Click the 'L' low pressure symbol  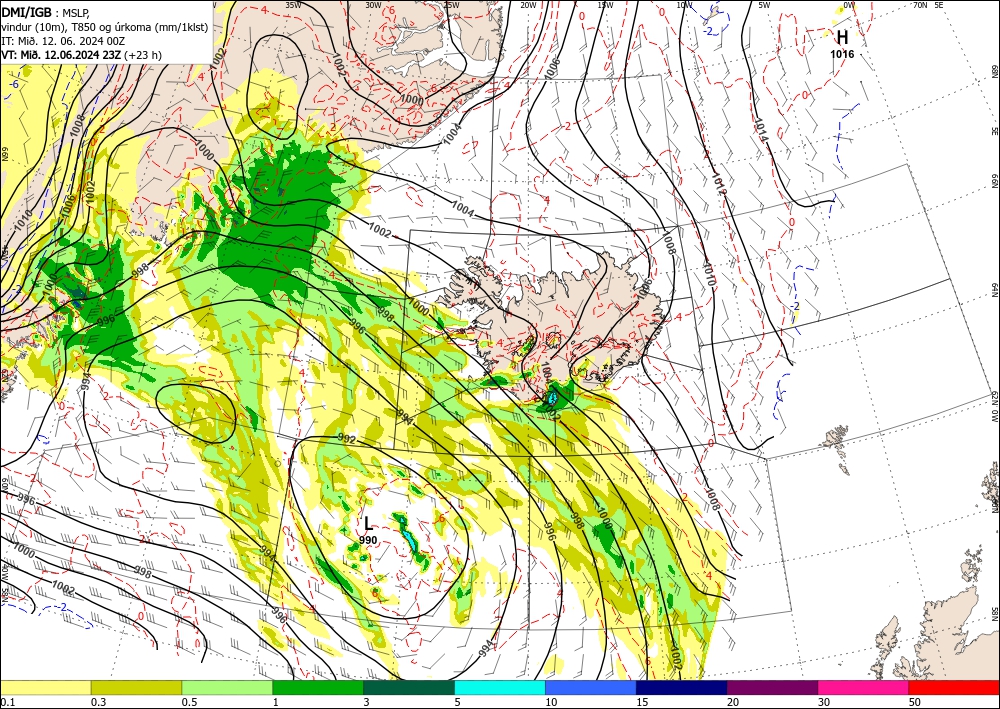(369, 524)
